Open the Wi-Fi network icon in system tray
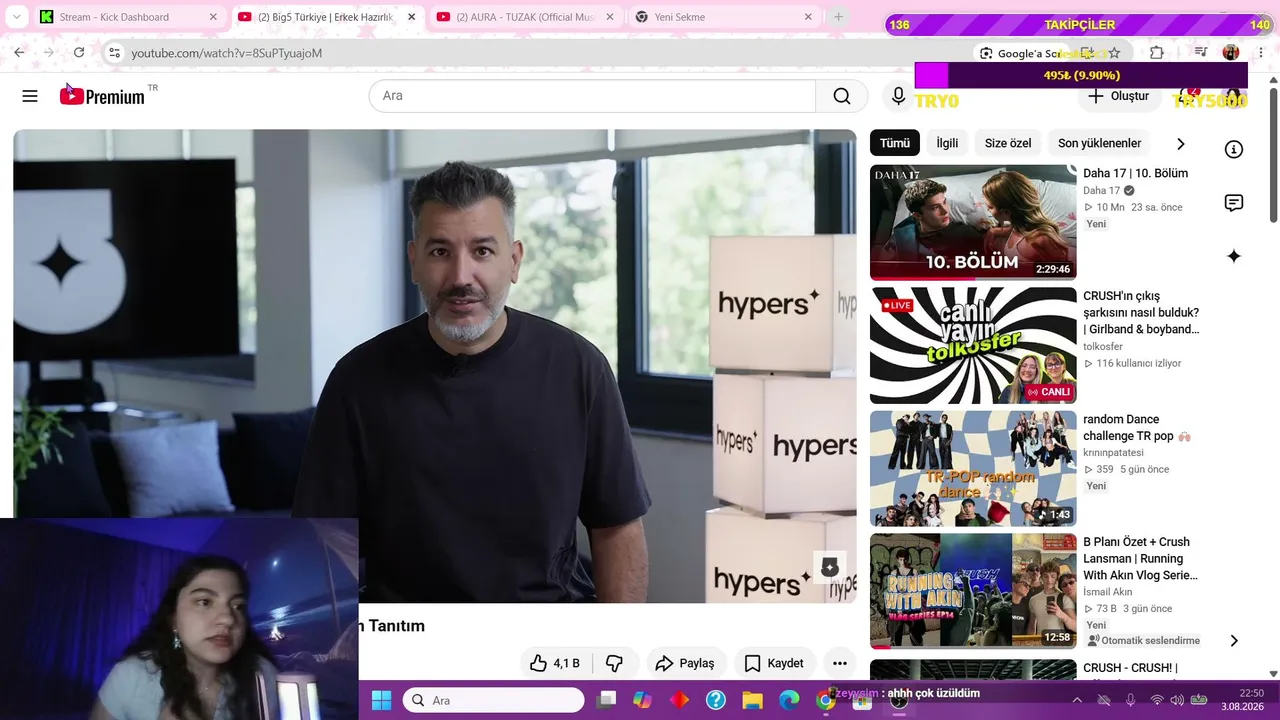 (1156, 700)
